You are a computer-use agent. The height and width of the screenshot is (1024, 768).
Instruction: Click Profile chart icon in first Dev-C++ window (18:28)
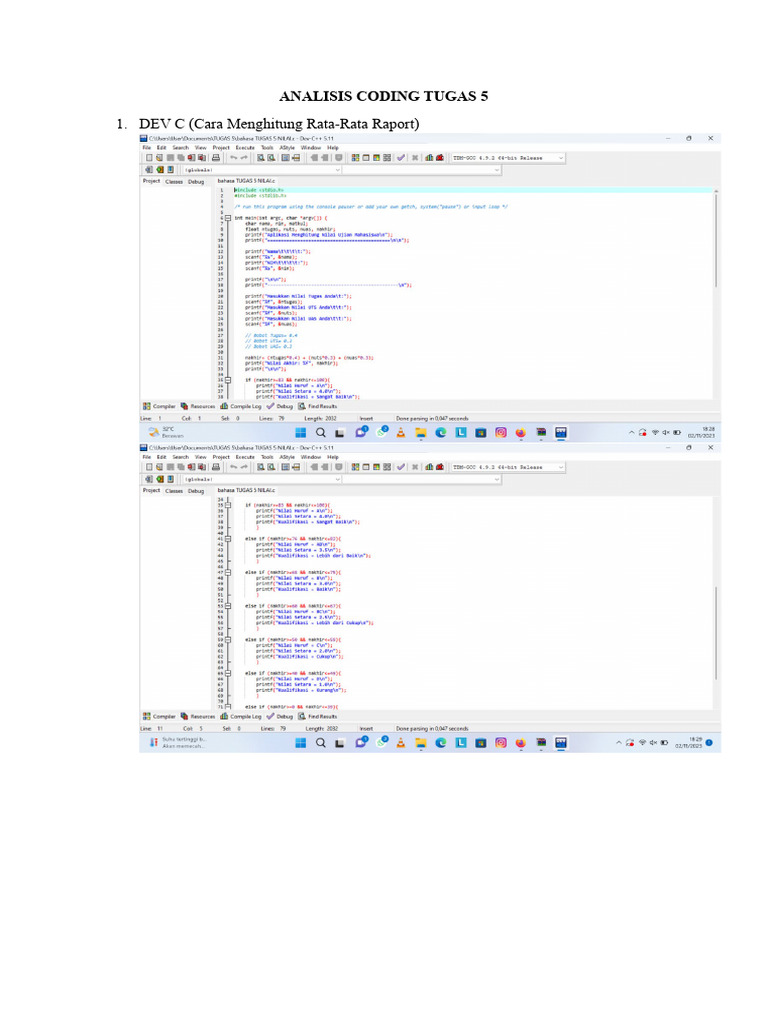click(429, 157)
